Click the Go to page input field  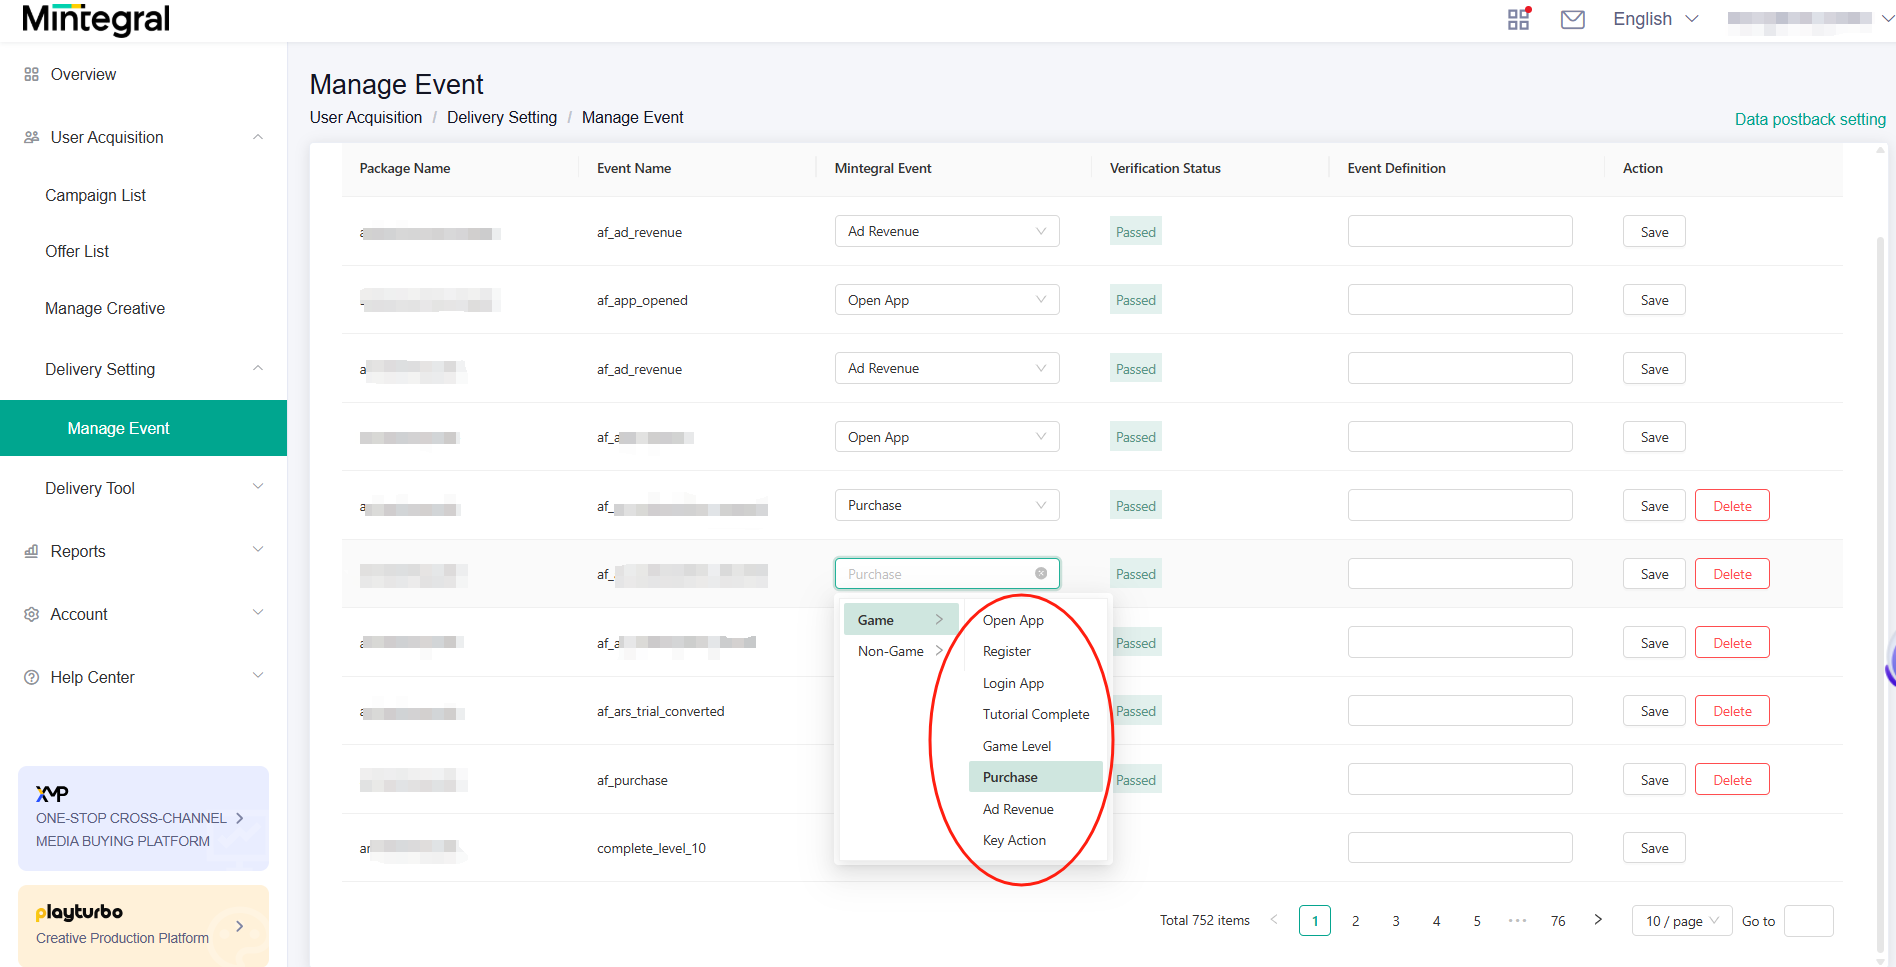pos(1807,921)
